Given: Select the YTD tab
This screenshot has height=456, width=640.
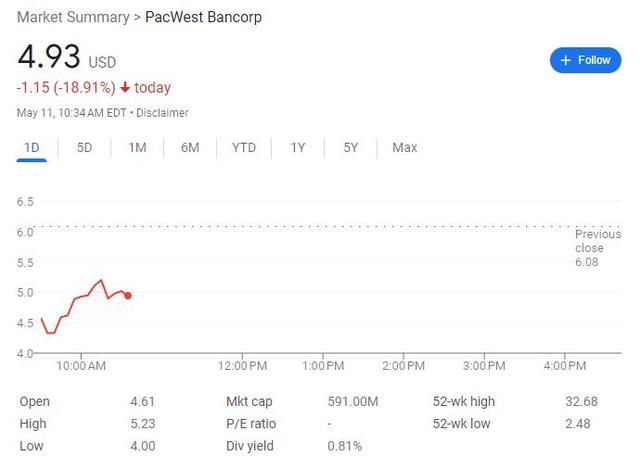Looking at the screenshot, I should [x=244, y=148].
